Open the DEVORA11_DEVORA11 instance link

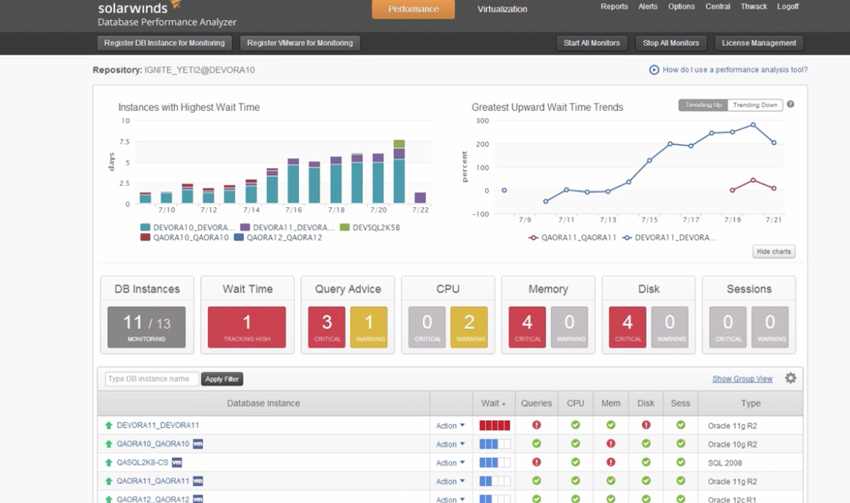(158, 425)
